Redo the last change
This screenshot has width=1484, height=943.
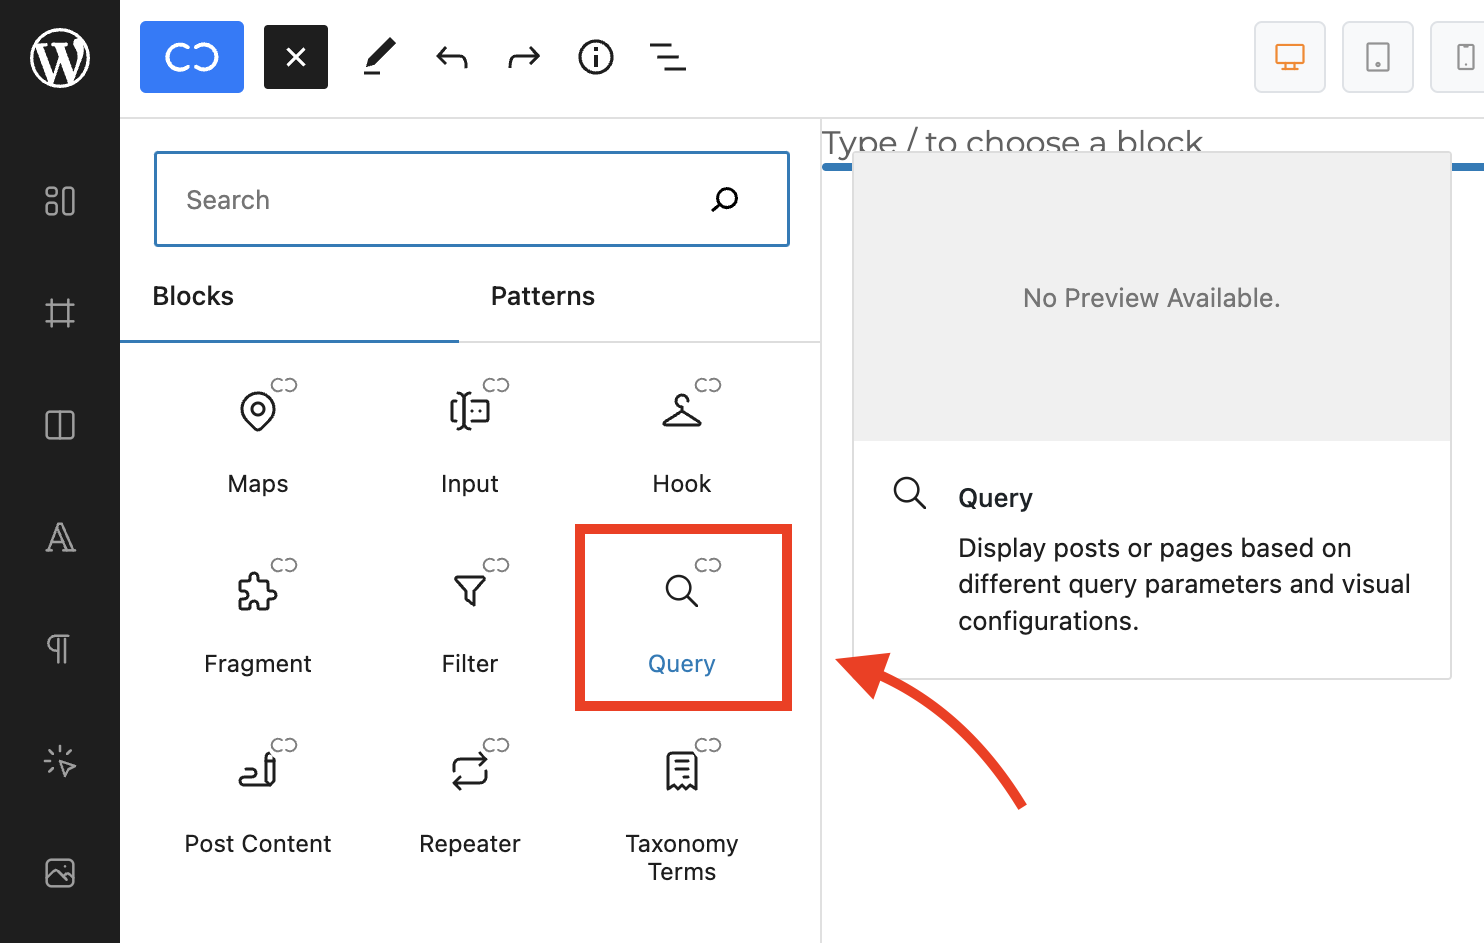(523, 57)
